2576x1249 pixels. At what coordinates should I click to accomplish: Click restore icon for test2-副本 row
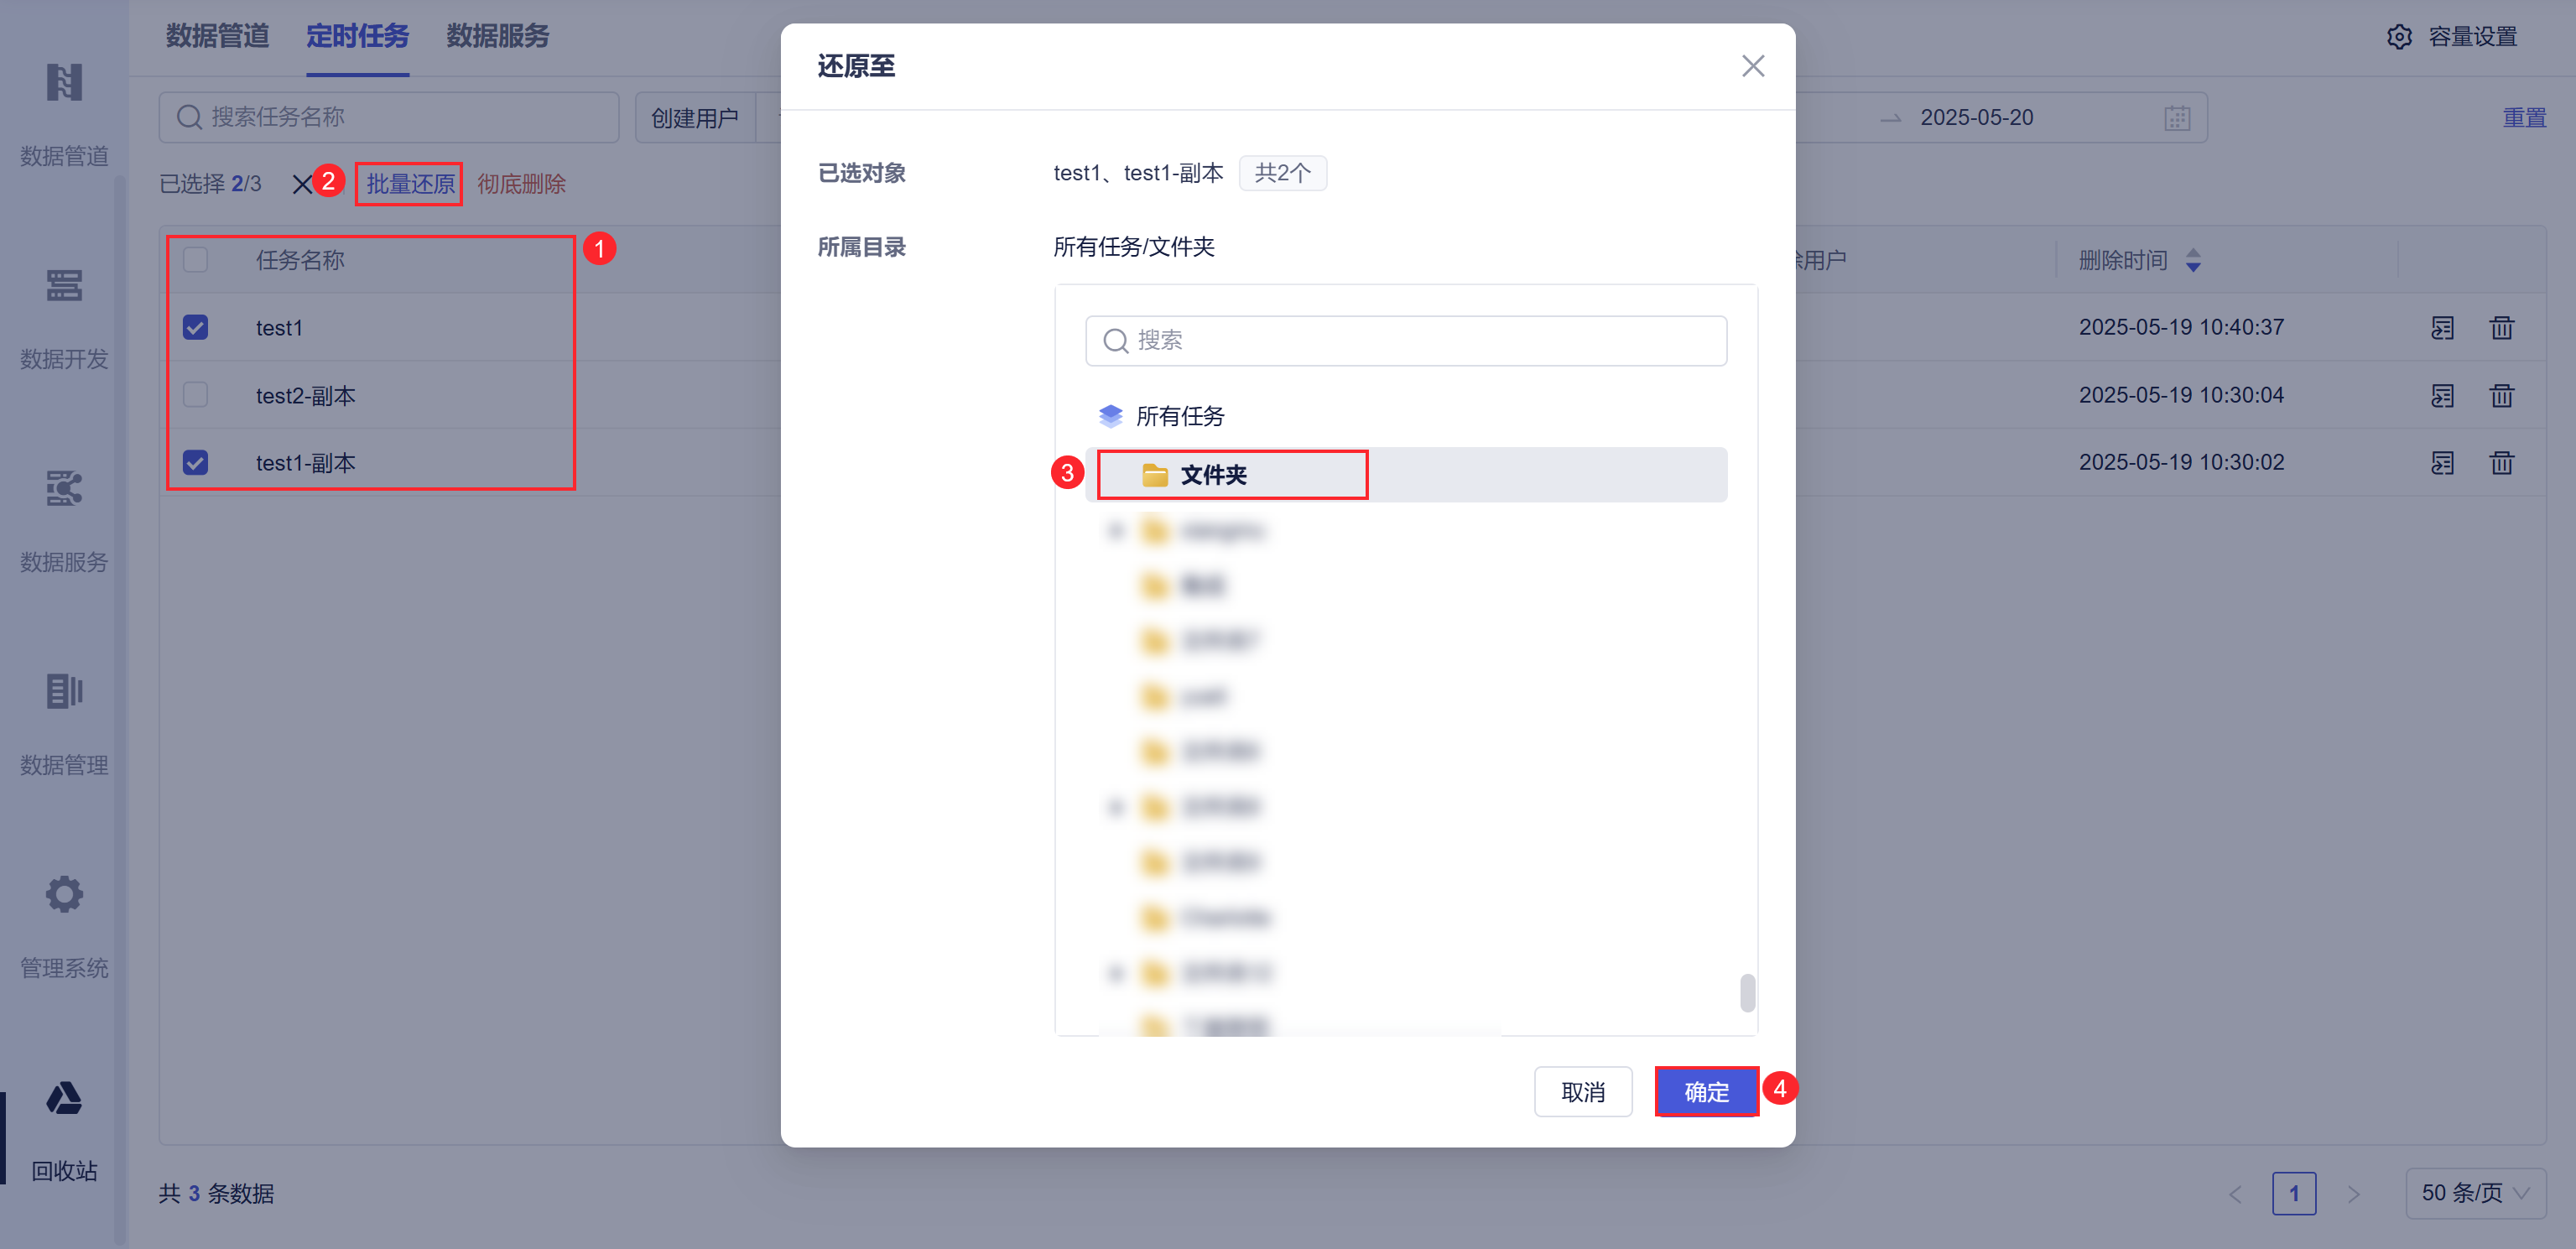pyautogui.click(x=2442, y=396)
